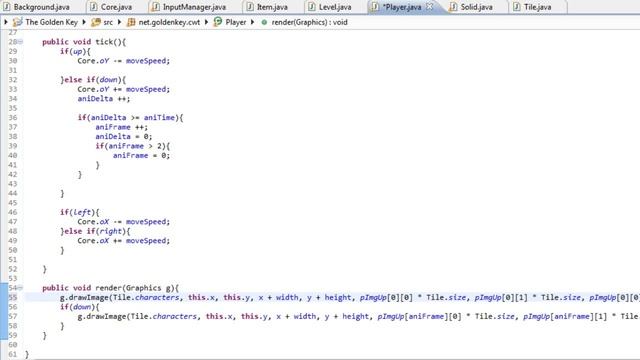Click the green render method icon

[264, 22]
